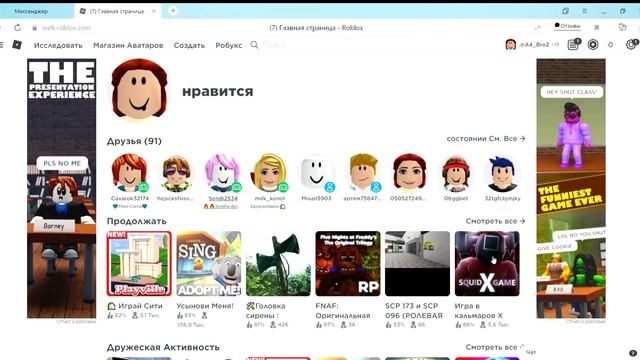Click the Отзывы button in the browser
The image size is (640, 360).
click(x=567, y=26)
